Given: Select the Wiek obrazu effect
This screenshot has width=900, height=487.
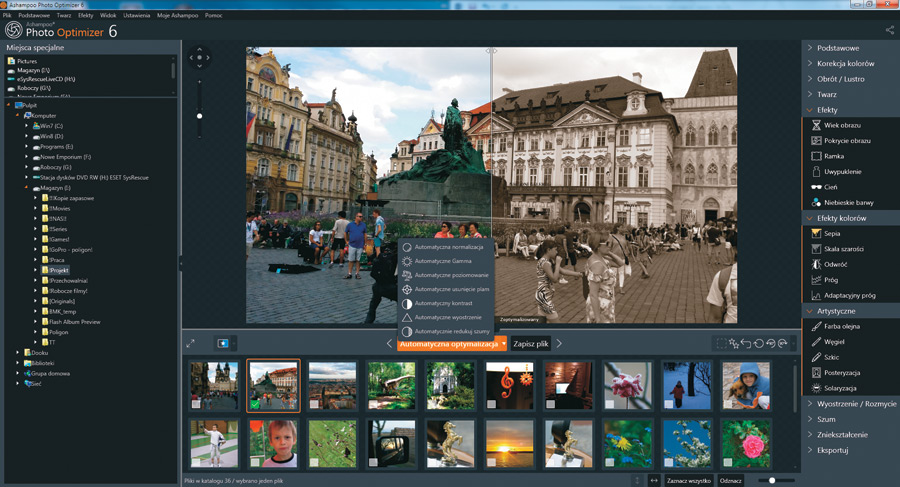Looking at the screenshot, I should click(x=842, y=125).
